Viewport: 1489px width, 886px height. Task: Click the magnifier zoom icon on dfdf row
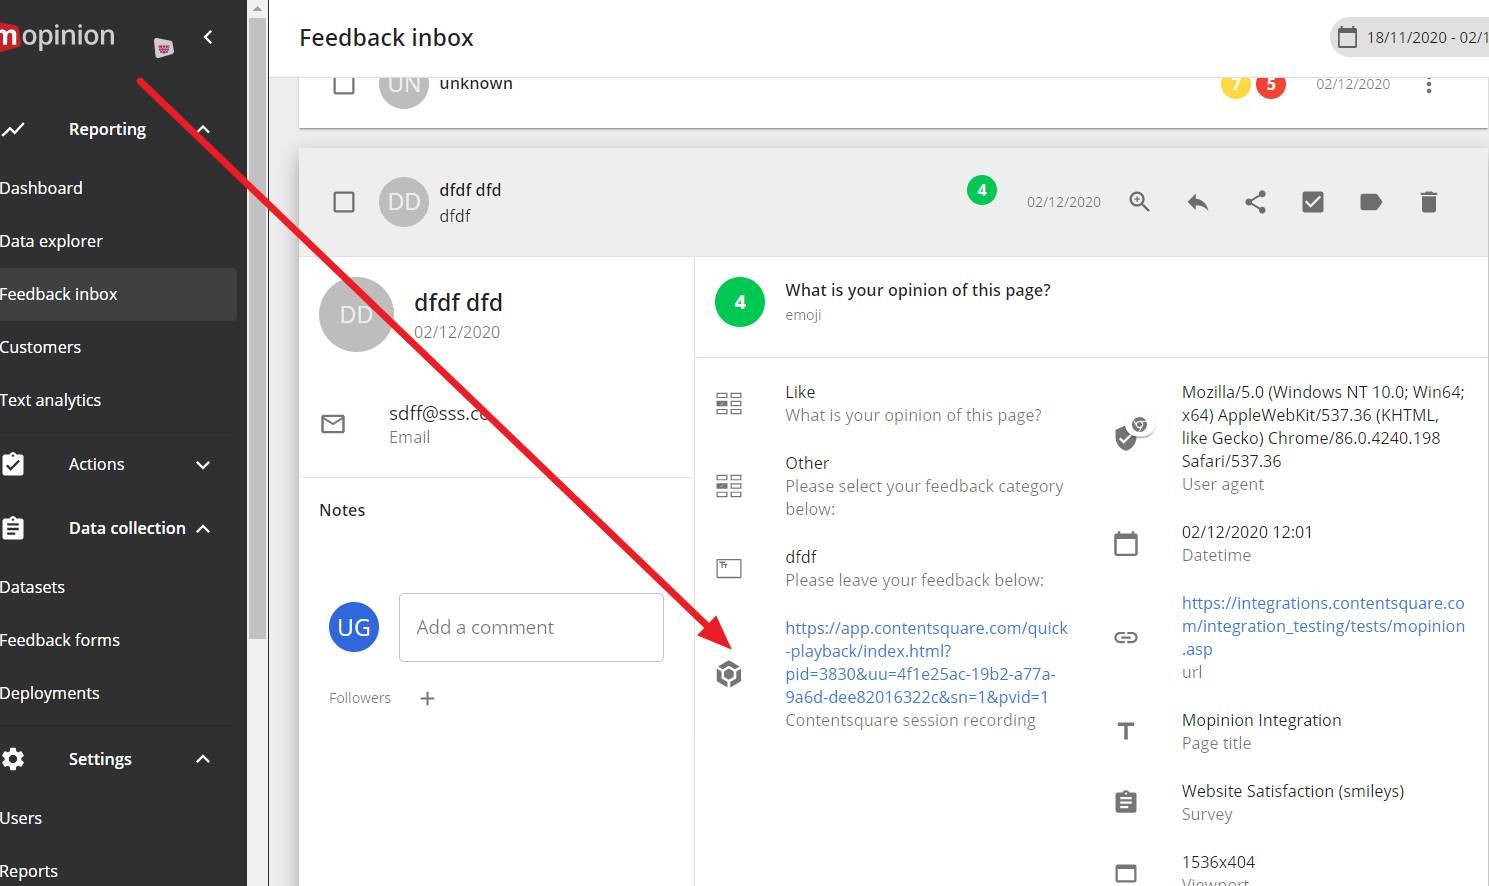[x=1139, y=202]
